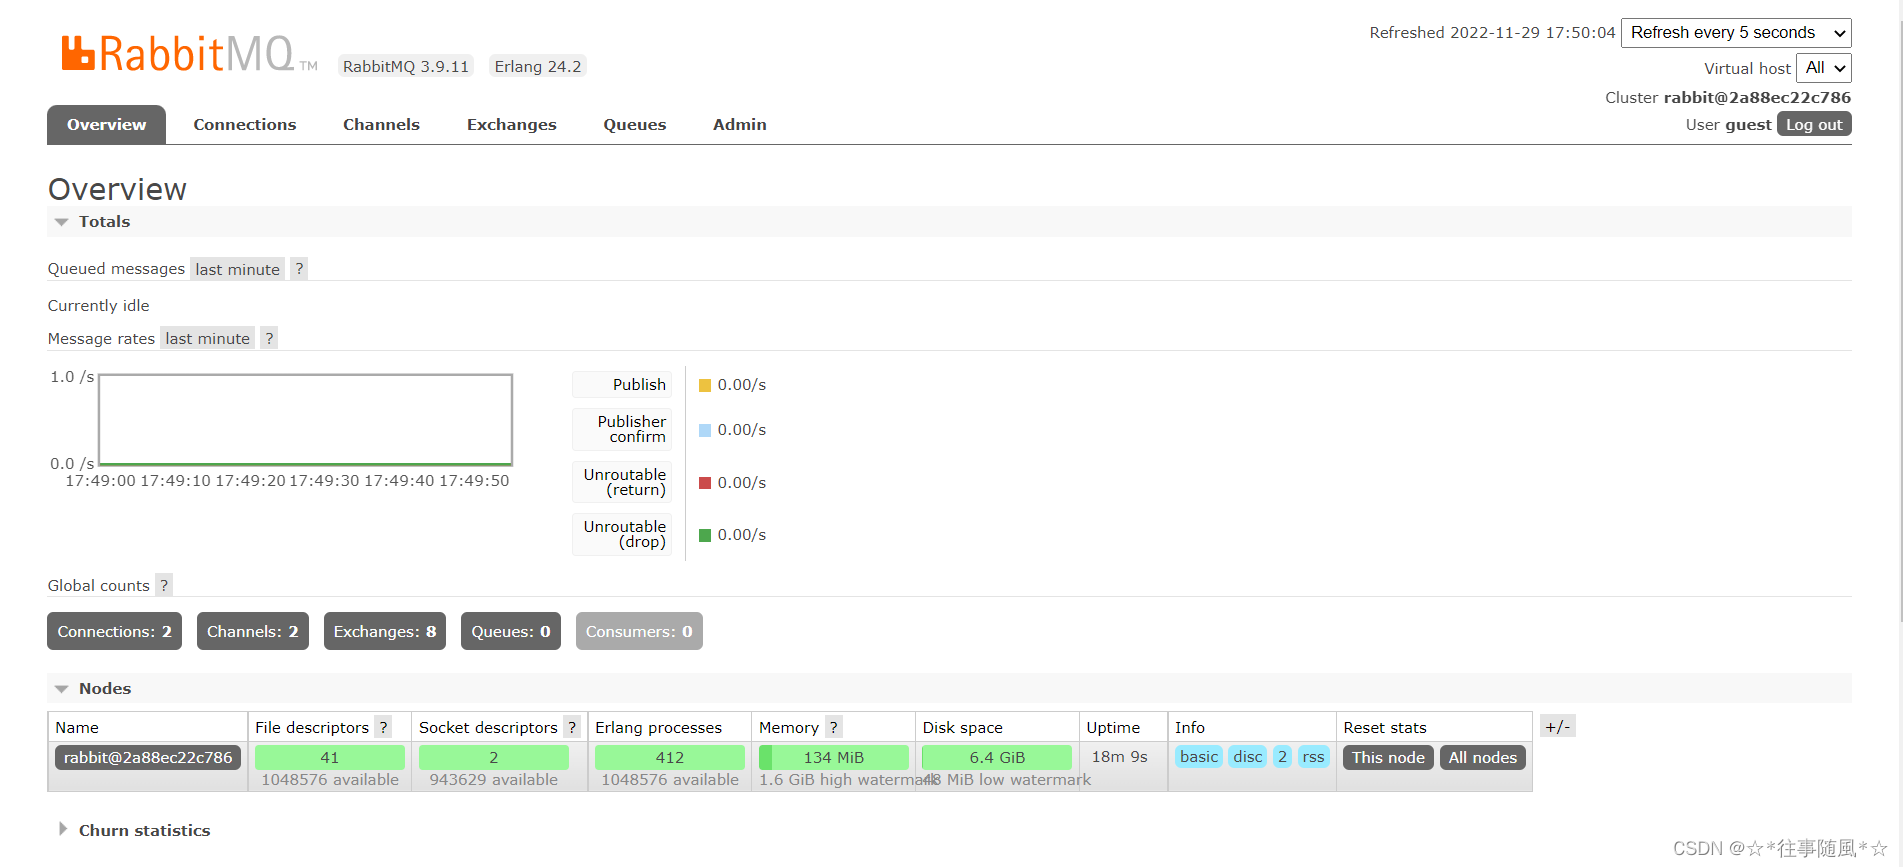Click the cluster name rabbit@2a88ec22c786
The image size is (1903, 867).
click(x=1757, y=98)
